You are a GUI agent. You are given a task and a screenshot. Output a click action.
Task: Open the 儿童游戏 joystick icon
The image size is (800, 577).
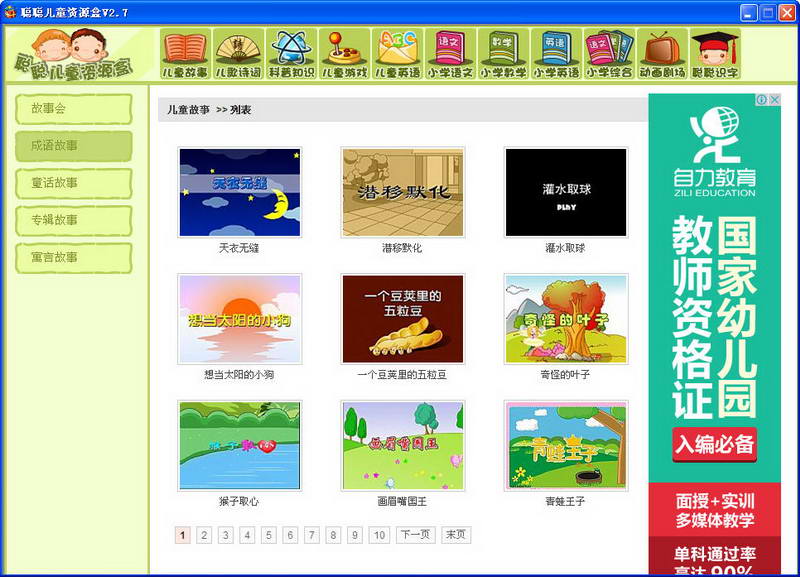click(344, 54)
